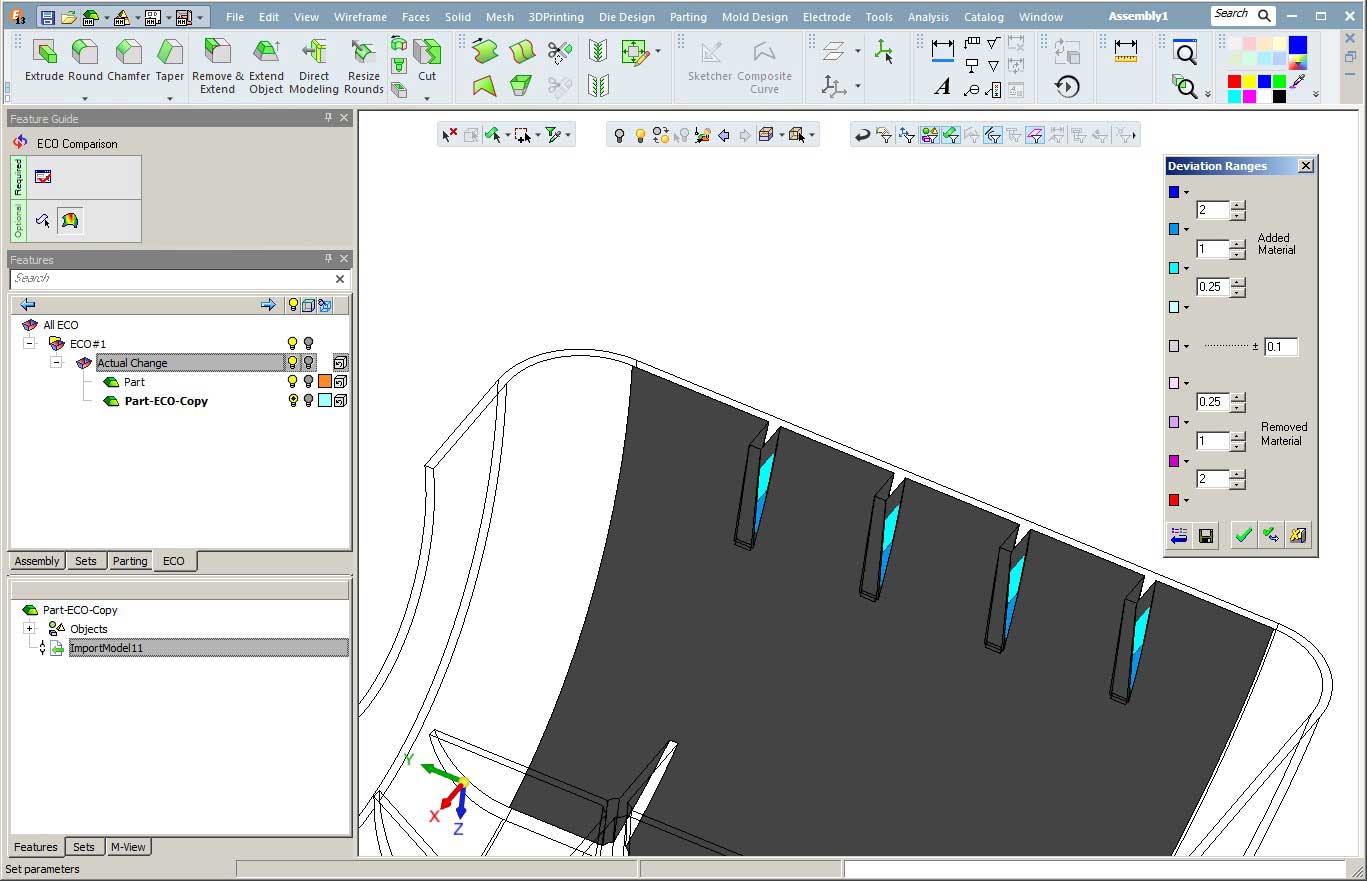The image size is (1367, 881).
Task: Select the ImportModel11 feature
Action: point(106,648)
